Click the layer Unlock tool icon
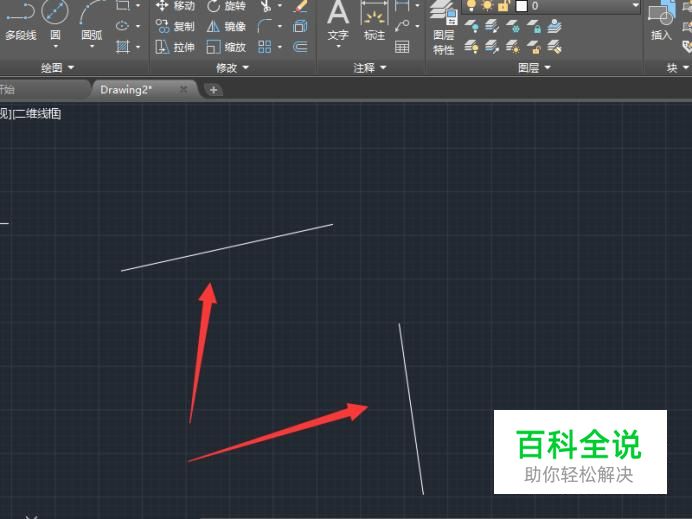This screenshot has width=692, height=519. [534, 47]
